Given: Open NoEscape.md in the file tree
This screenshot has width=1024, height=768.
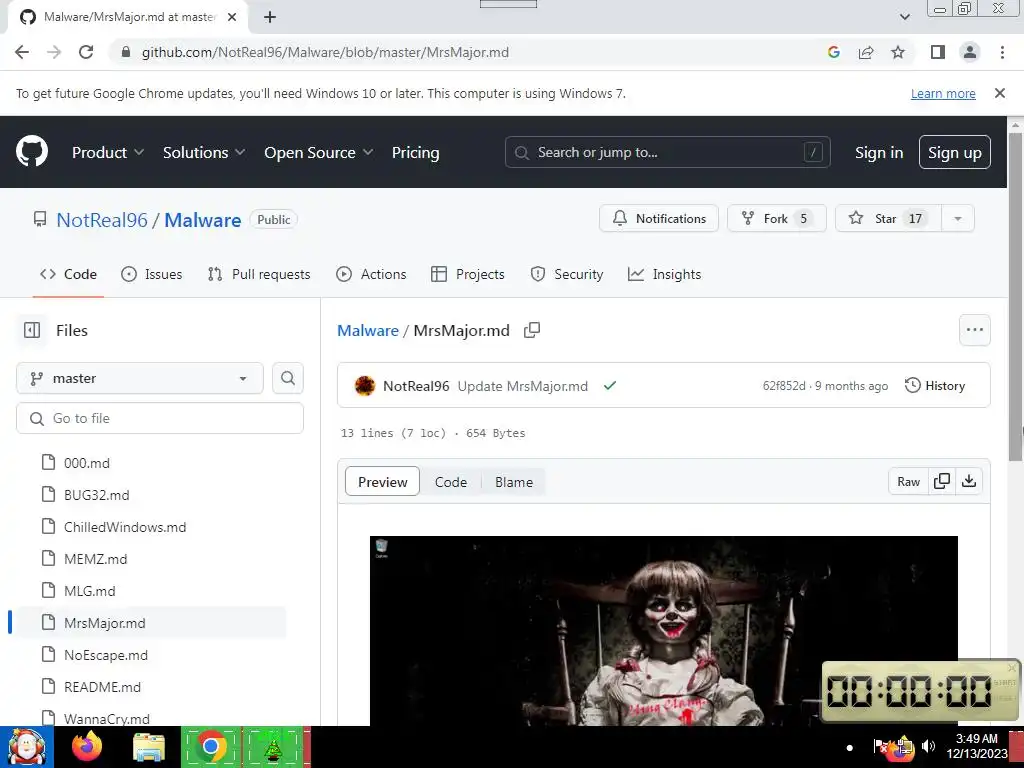Looking at the screenshot, I should [x=106, y=655].
